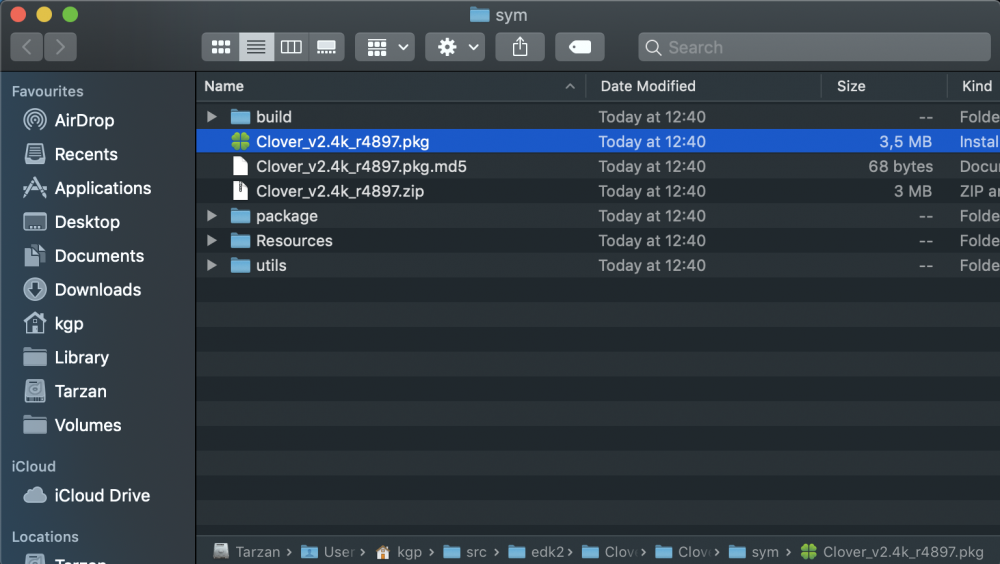Focus the Search field

coord(814,47)
